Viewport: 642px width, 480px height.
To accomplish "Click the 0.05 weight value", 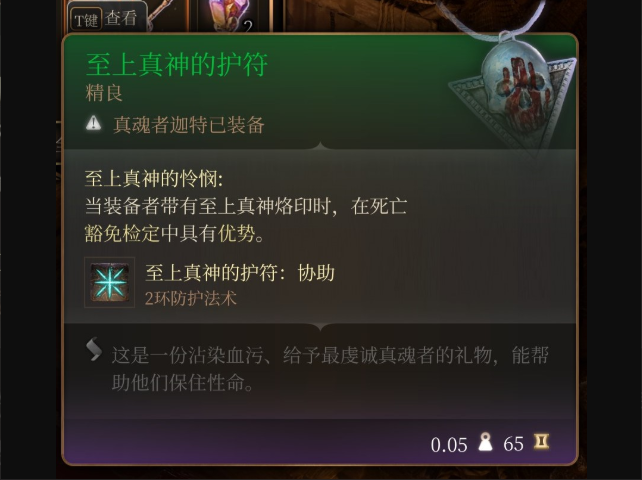I will coord(449,445).
